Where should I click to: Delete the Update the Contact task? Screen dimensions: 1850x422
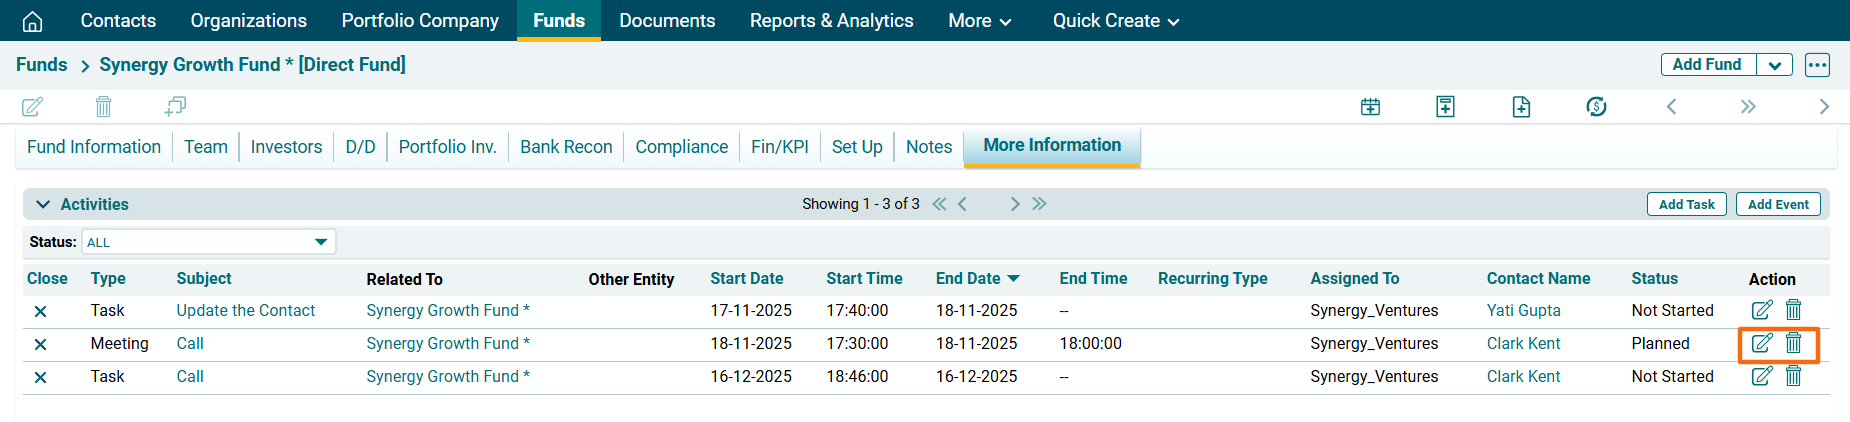coord(1794,310)
